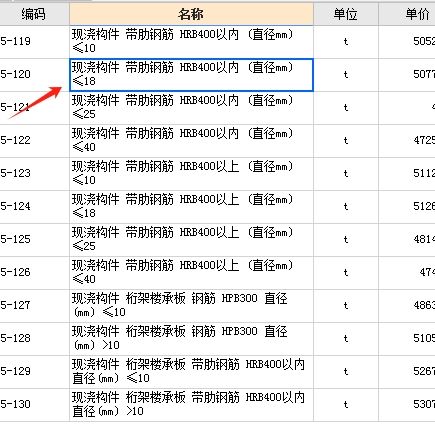Click price cell in row 5-127
The width and height of the screenshot is (435, 432).
click(x=407, y=306)
